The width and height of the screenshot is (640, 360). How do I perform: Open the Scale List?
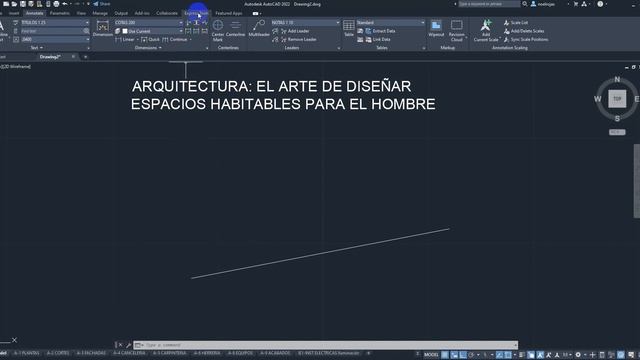516,23
